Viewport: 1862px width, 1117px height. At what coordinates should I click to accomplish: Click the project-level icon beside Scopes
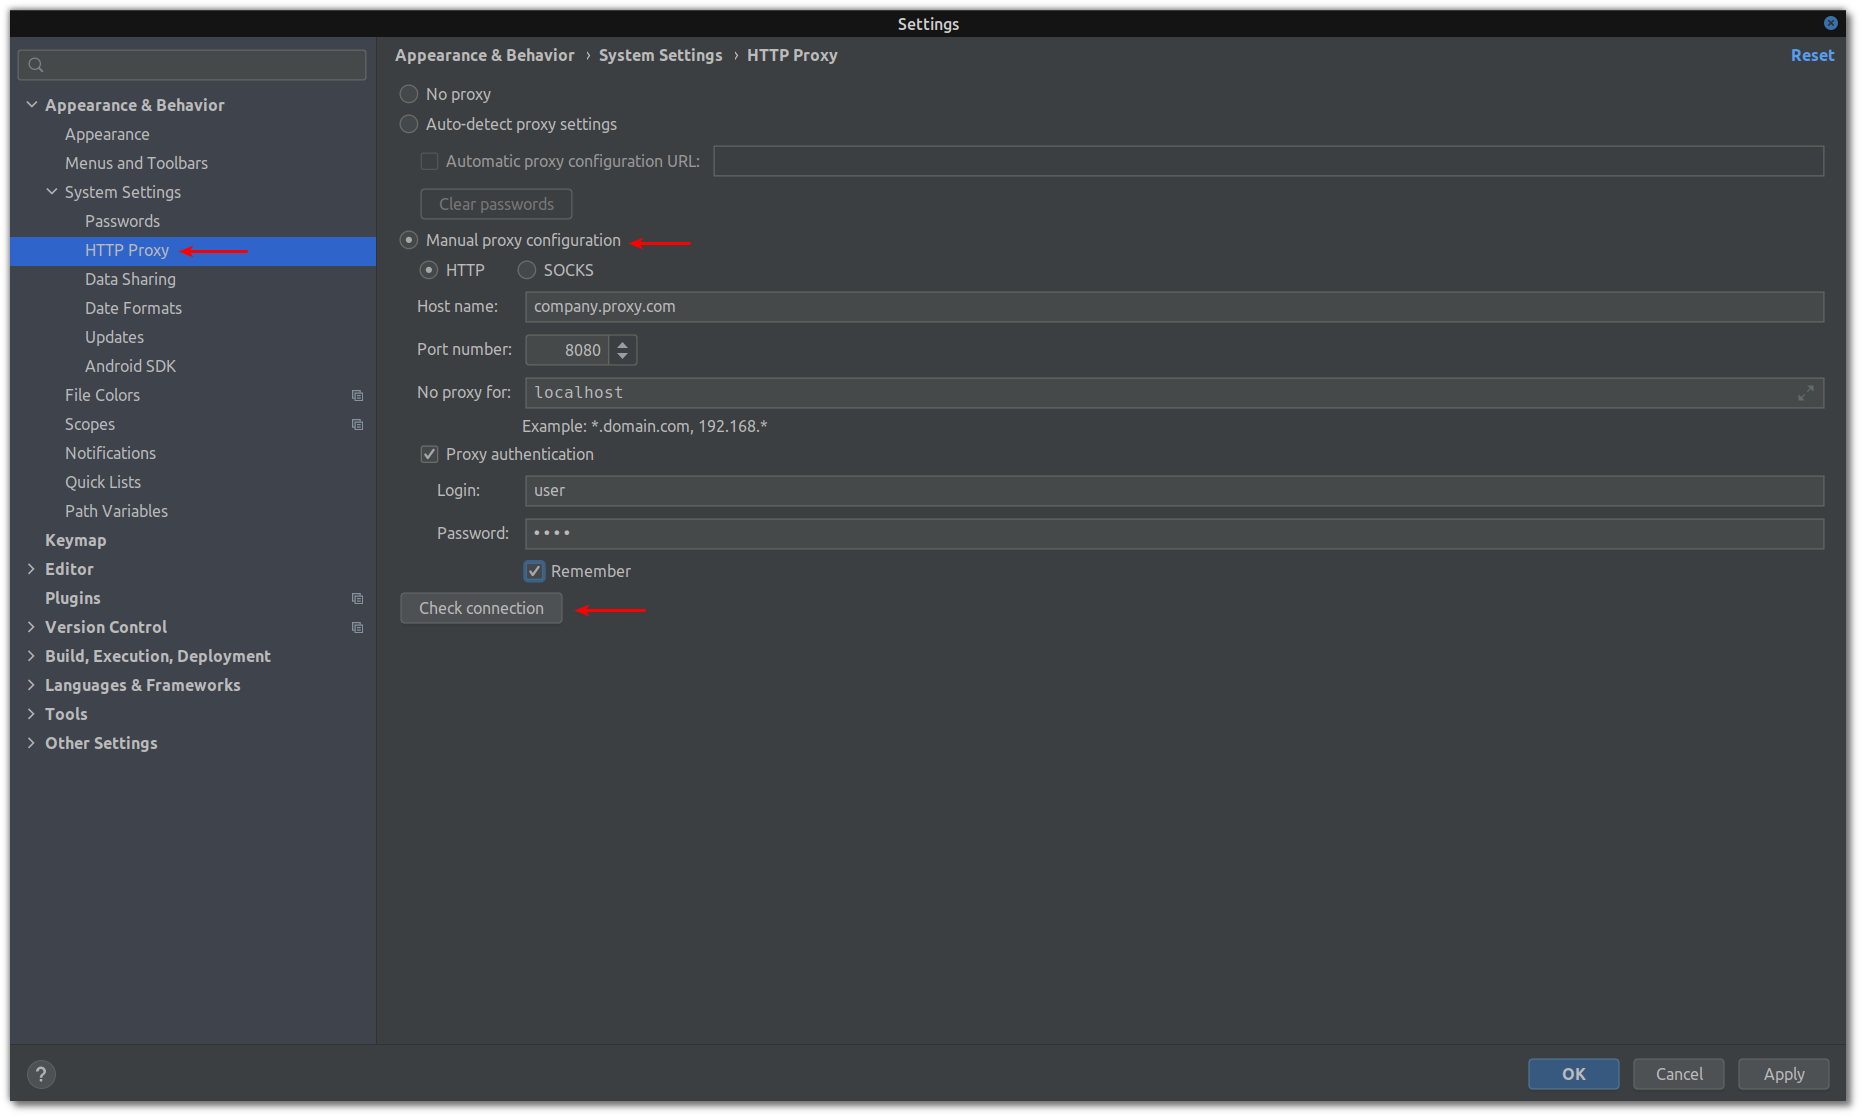(x=357, y=425)
